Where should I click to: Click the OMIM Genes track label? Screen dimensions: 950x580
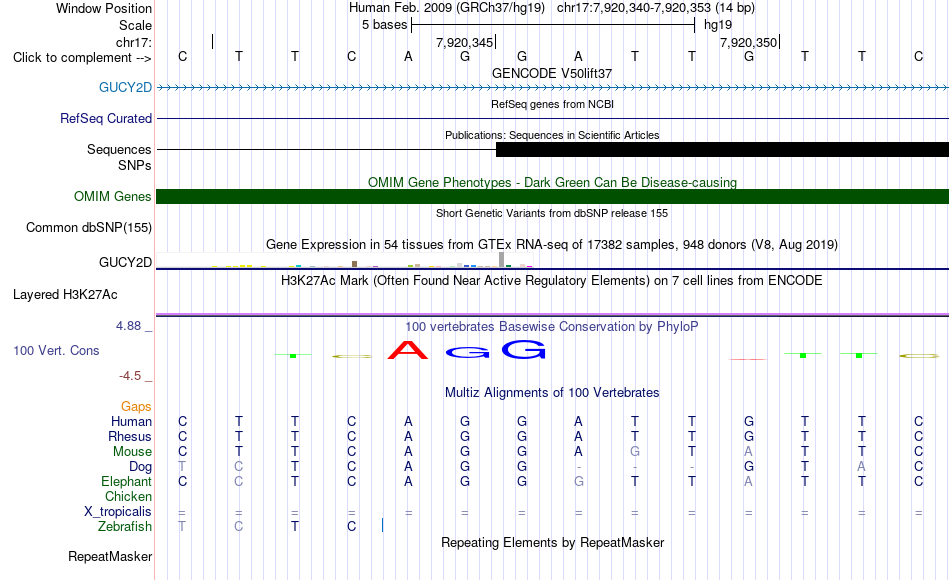(113, 196)
